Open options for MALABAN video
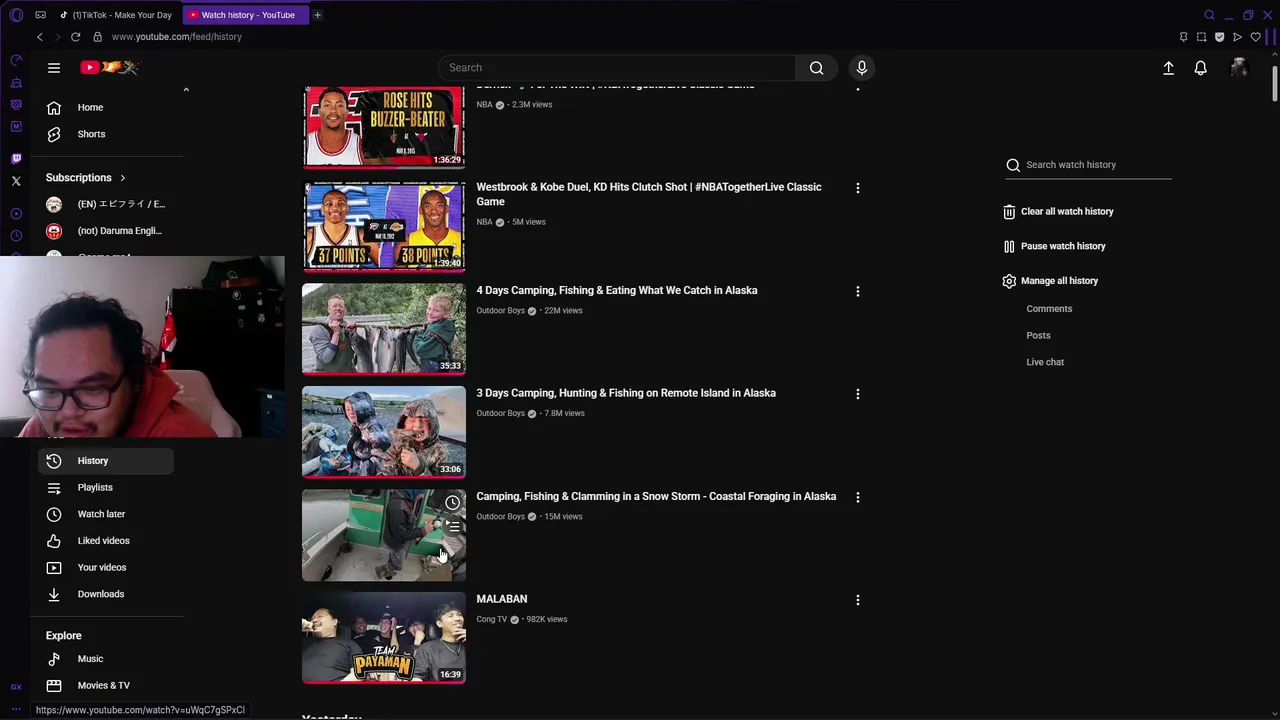Screen dimensions: 1280x720 point(857,600)
